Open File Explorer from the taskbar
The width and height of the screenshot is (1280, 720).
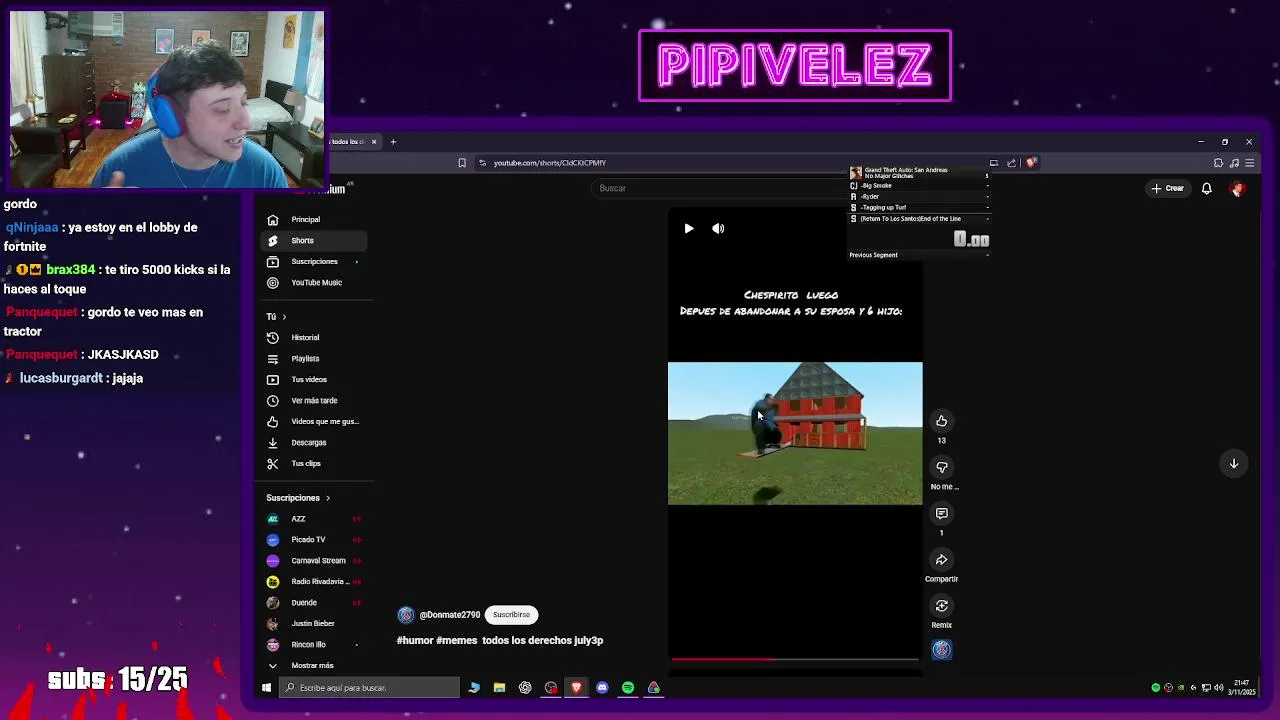[x=499, y=688]
